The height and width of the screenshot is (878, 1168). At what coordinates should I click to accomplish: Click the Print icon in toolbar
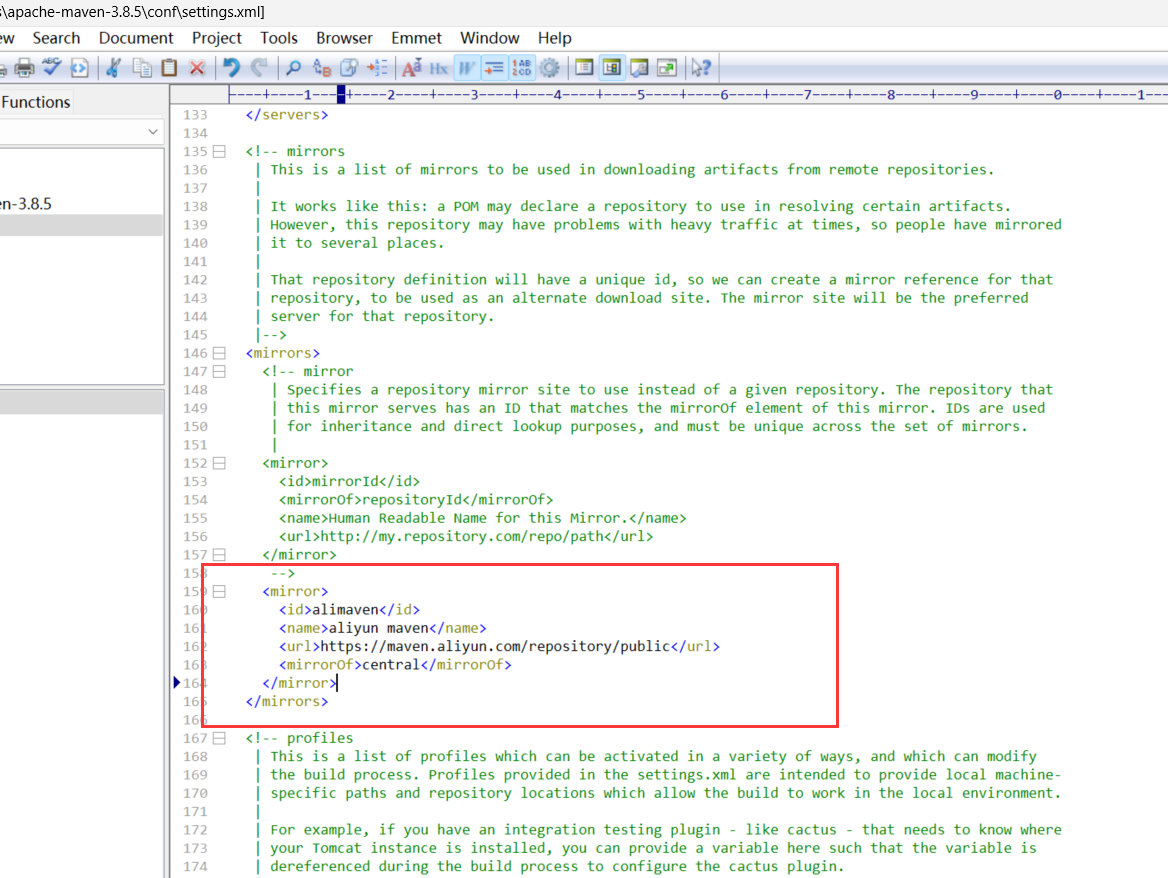(24, 68)
